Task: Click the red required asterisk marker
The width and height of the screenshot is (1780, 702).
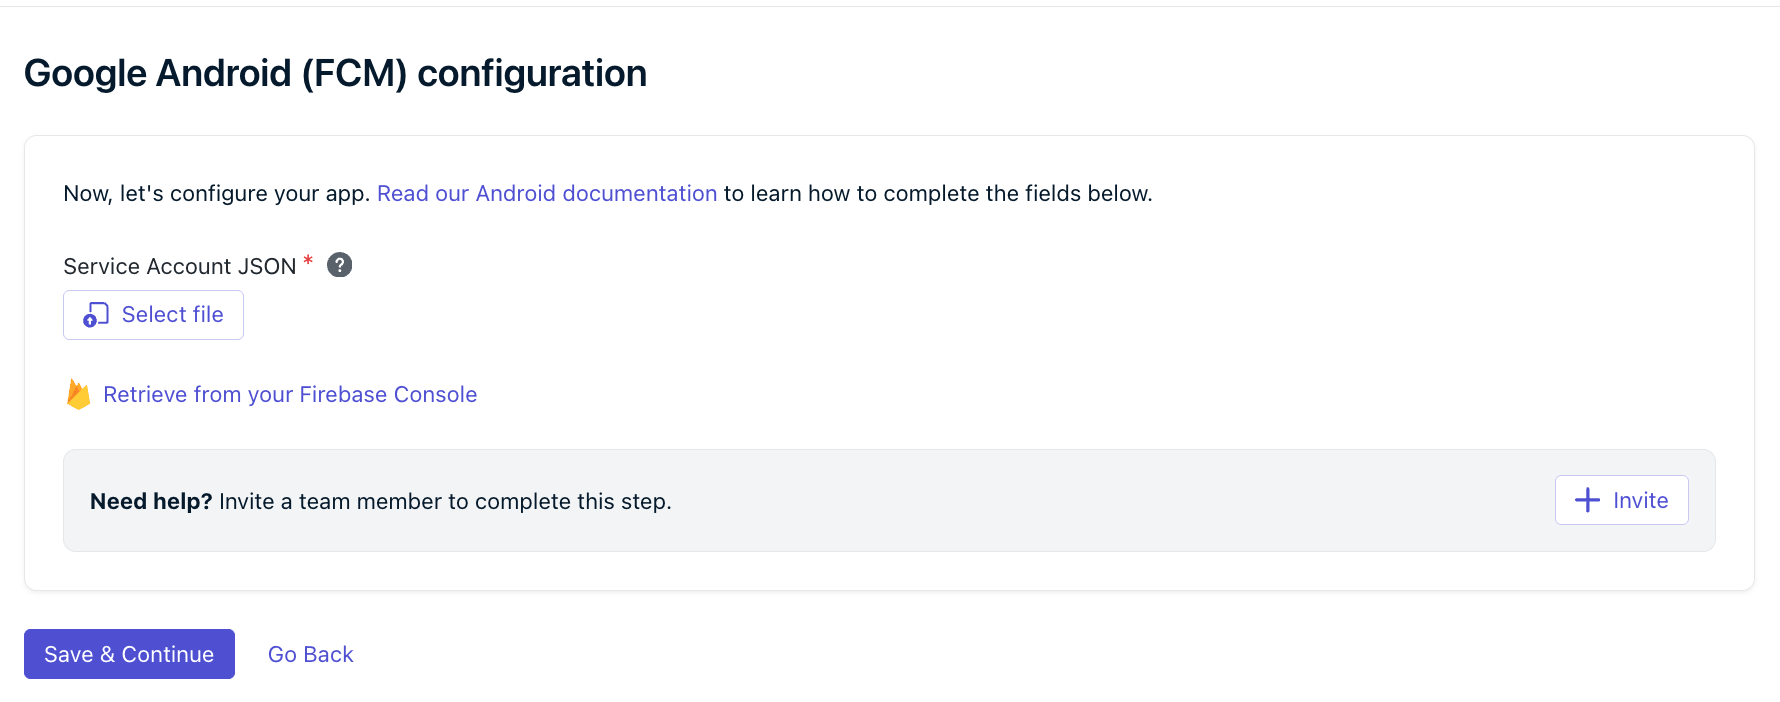Action: pyautogui.click(x=308, y=260)
